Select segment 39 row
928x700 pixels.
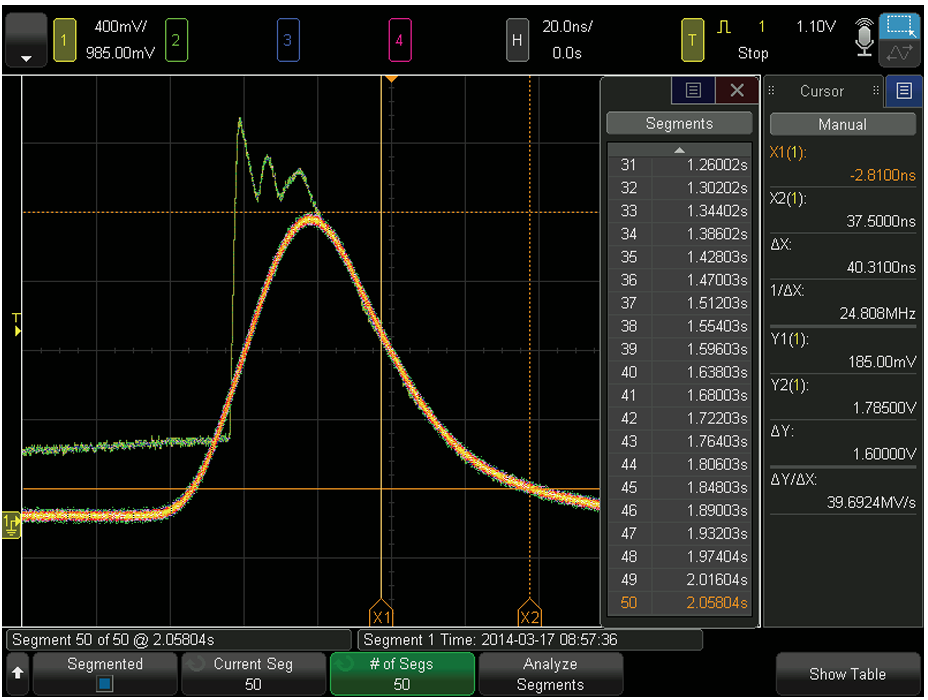click(679, 349)
